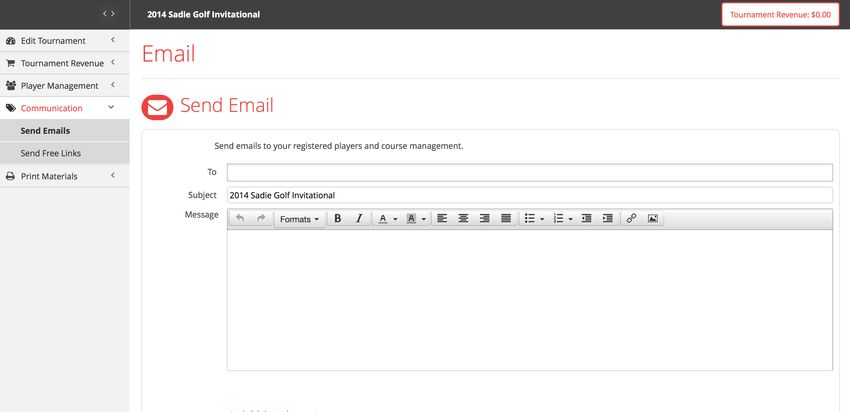The width and height of the screenshot is (850, 412).
Task: Click the redo icon in message toolbar
Action: (x=261, y=218)
